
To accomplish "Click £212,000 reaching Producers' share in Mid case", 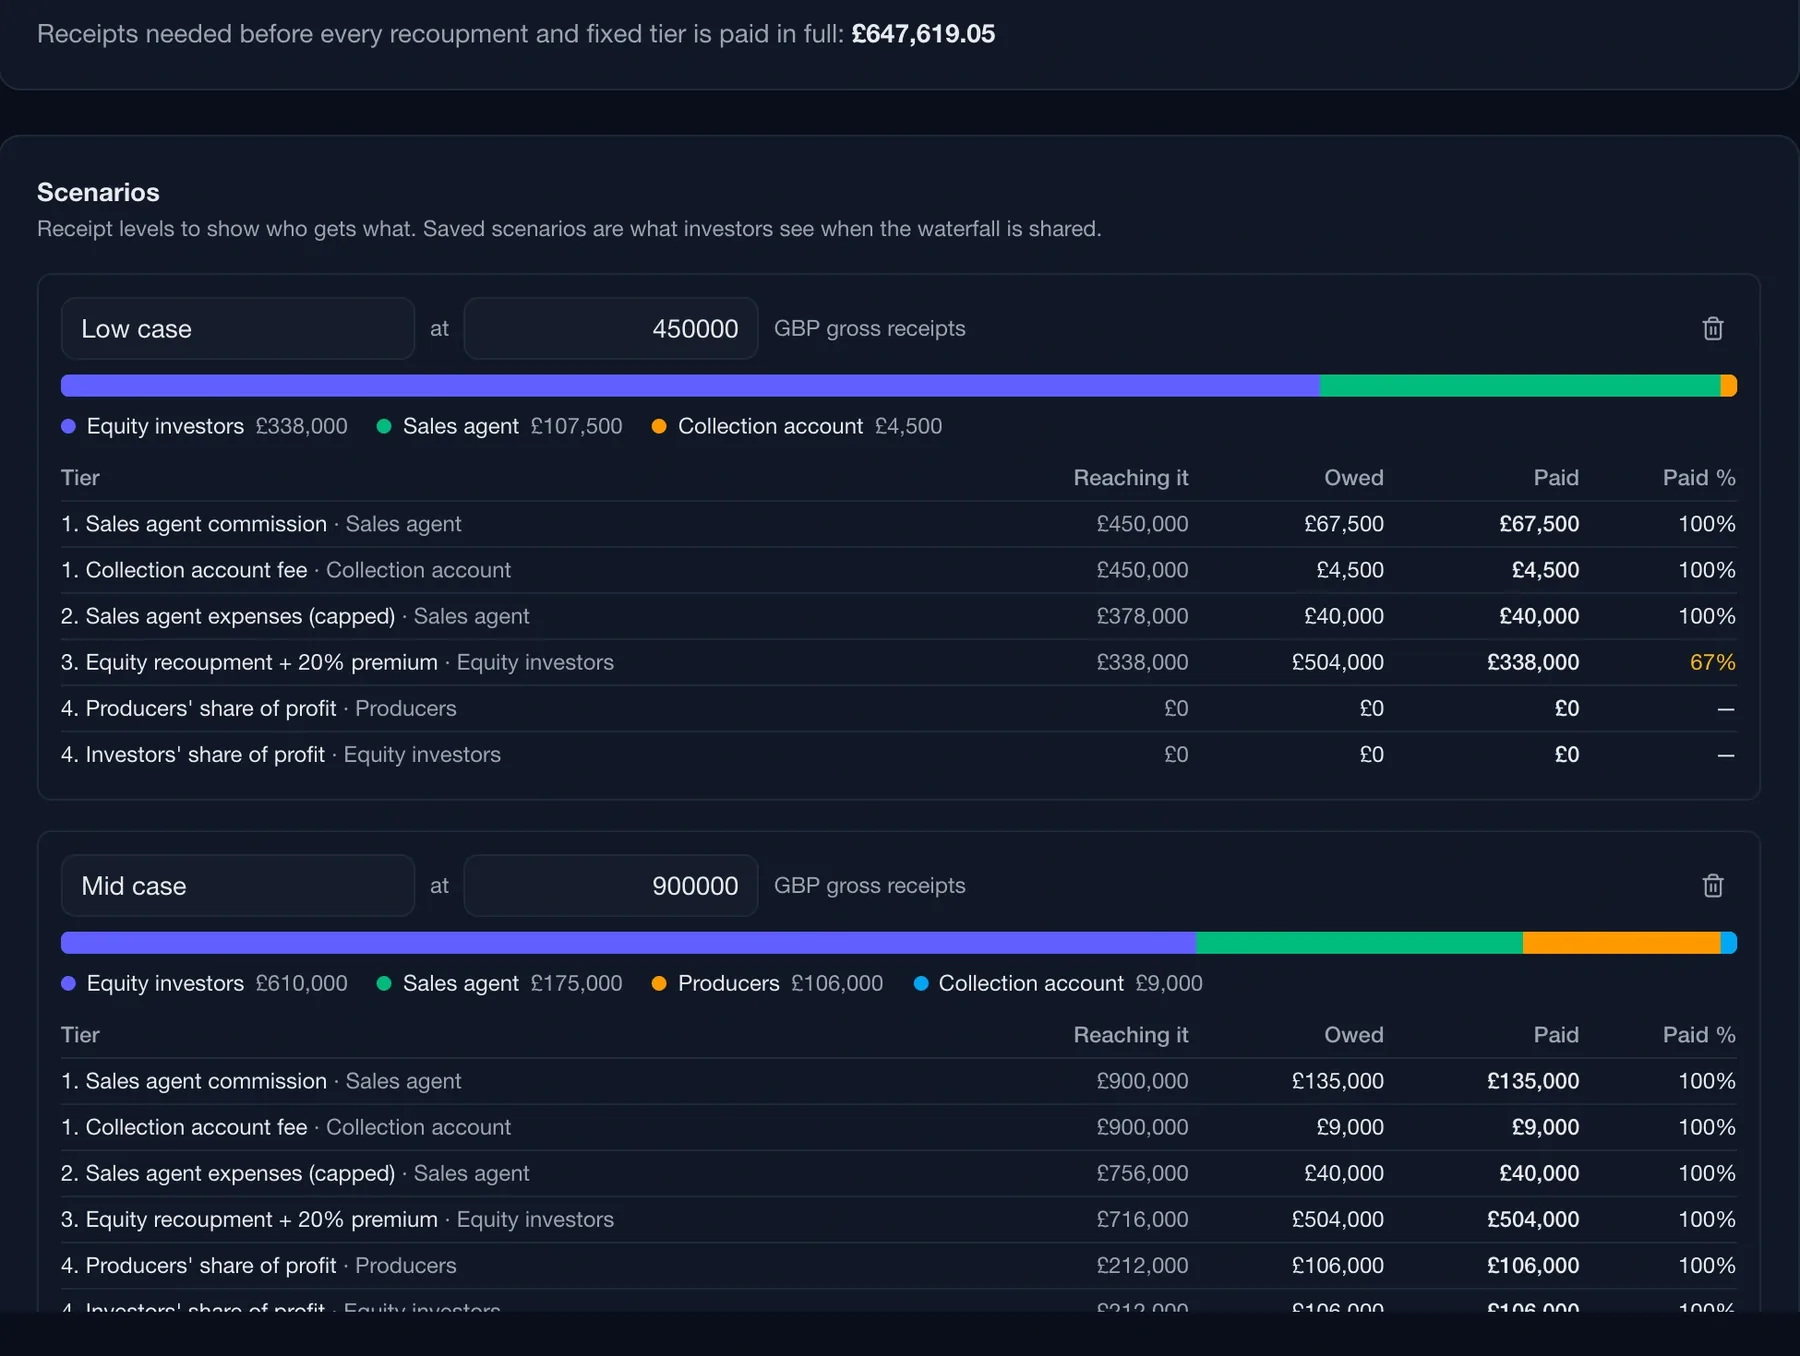I will 1142,1265.
